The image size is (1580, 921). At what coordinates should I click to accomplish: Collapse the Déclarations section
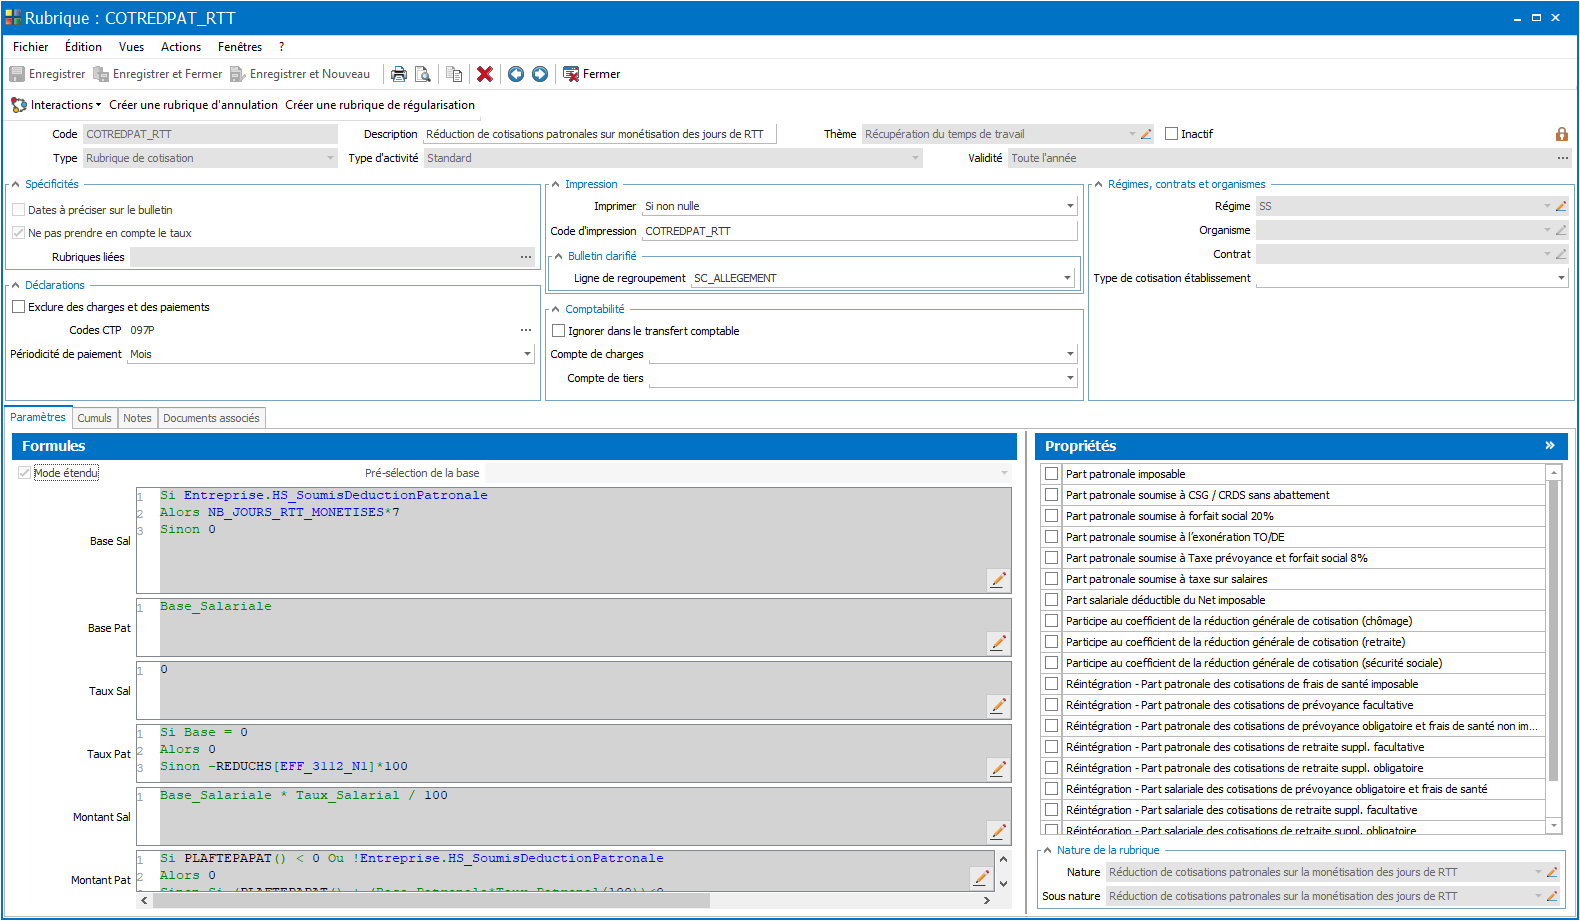tap(16, 285)
